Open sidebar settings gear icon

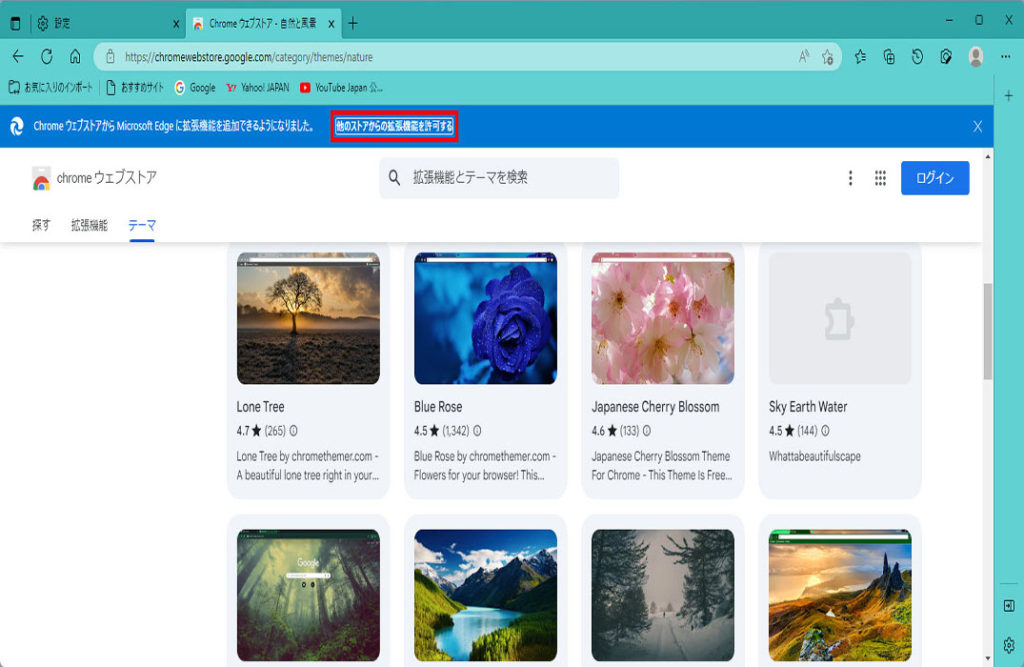point(1008,644)
